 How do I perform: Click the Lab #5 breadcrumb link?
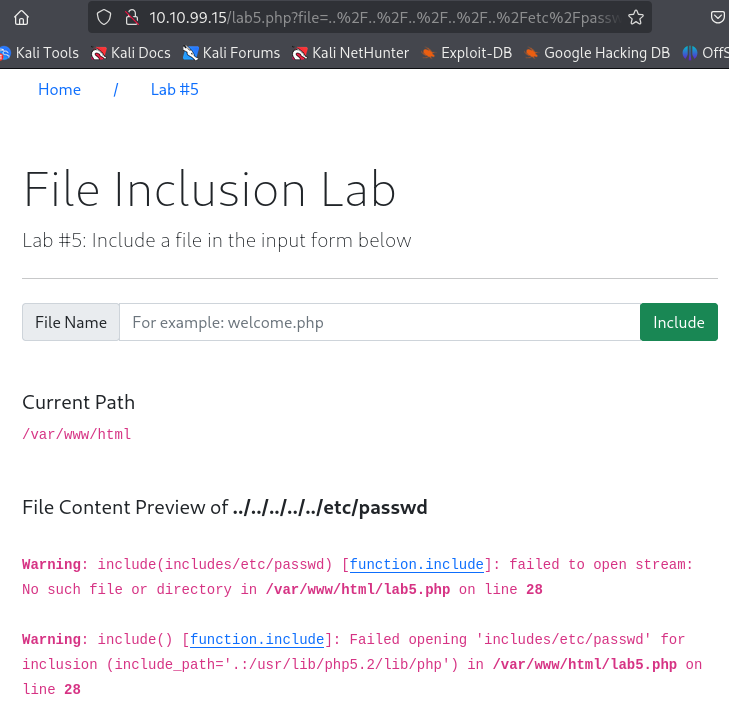[x=174, y=89]
